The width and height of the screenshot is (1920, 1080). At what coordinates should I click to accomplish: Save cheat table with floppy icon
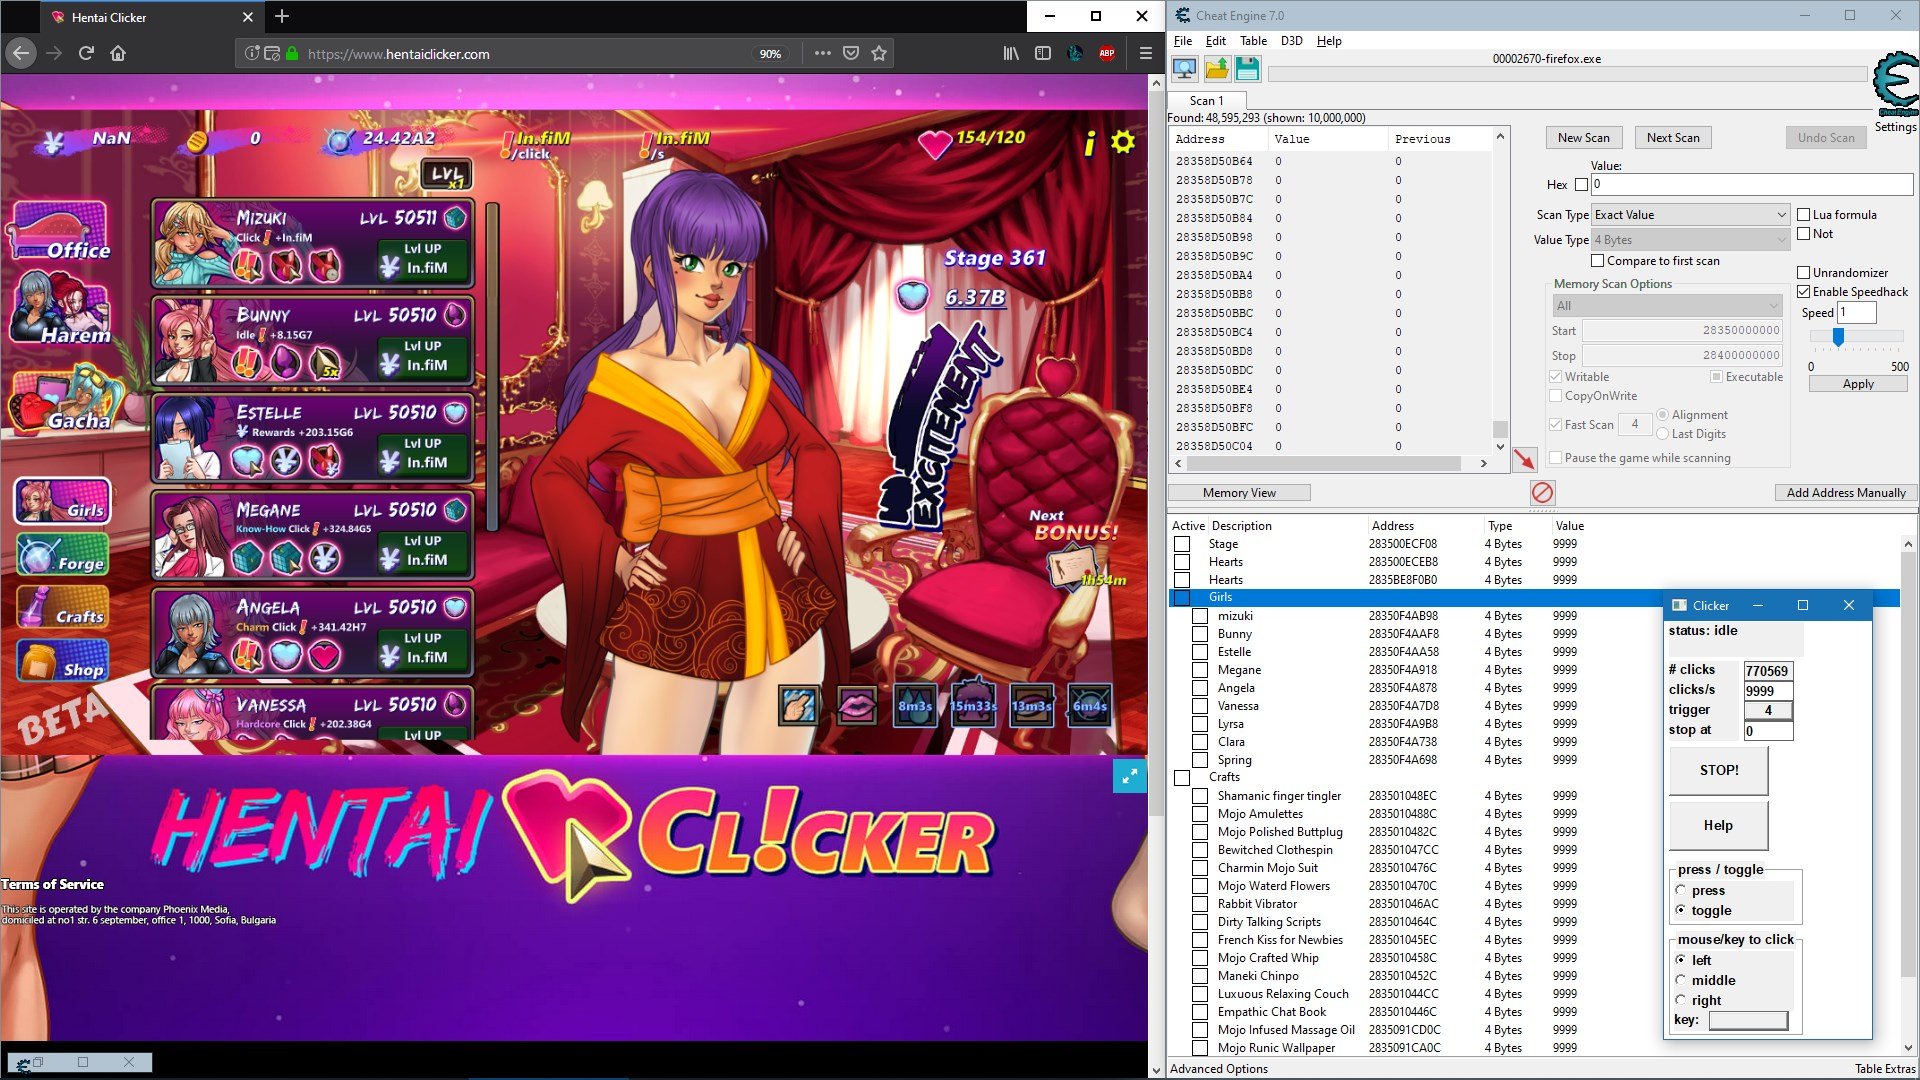click(1247, 68)
